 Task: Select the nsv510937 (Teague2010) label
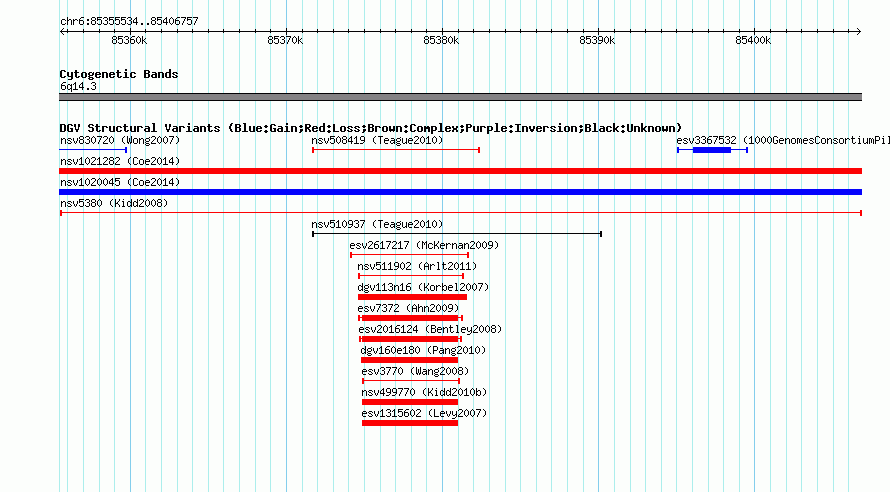(377, 224)
